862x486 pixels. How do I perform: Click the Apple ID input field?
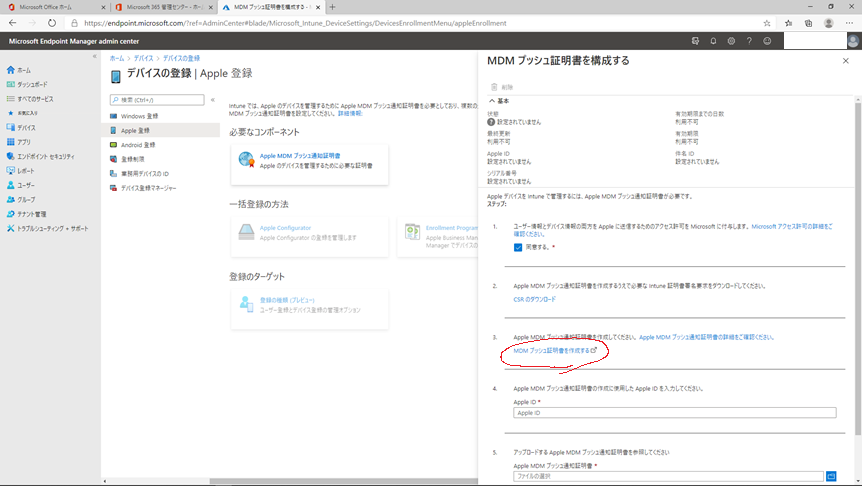675,413
